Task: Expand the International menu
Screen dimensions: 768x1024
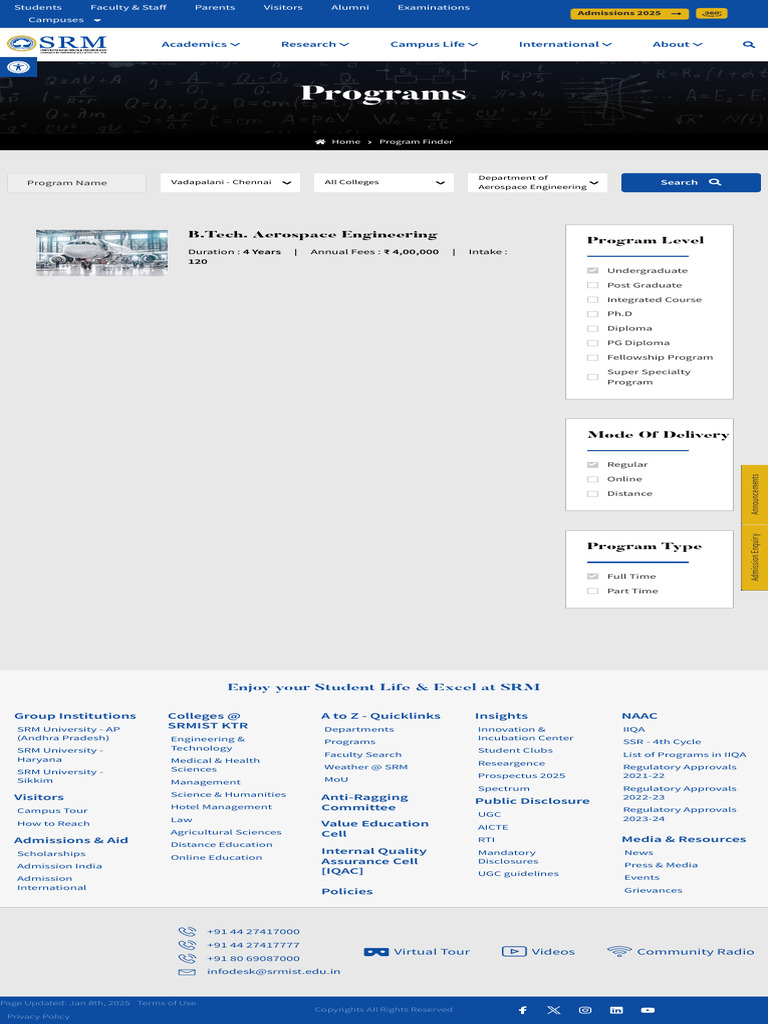Action: pyautogui.click(x=565, y=44)
